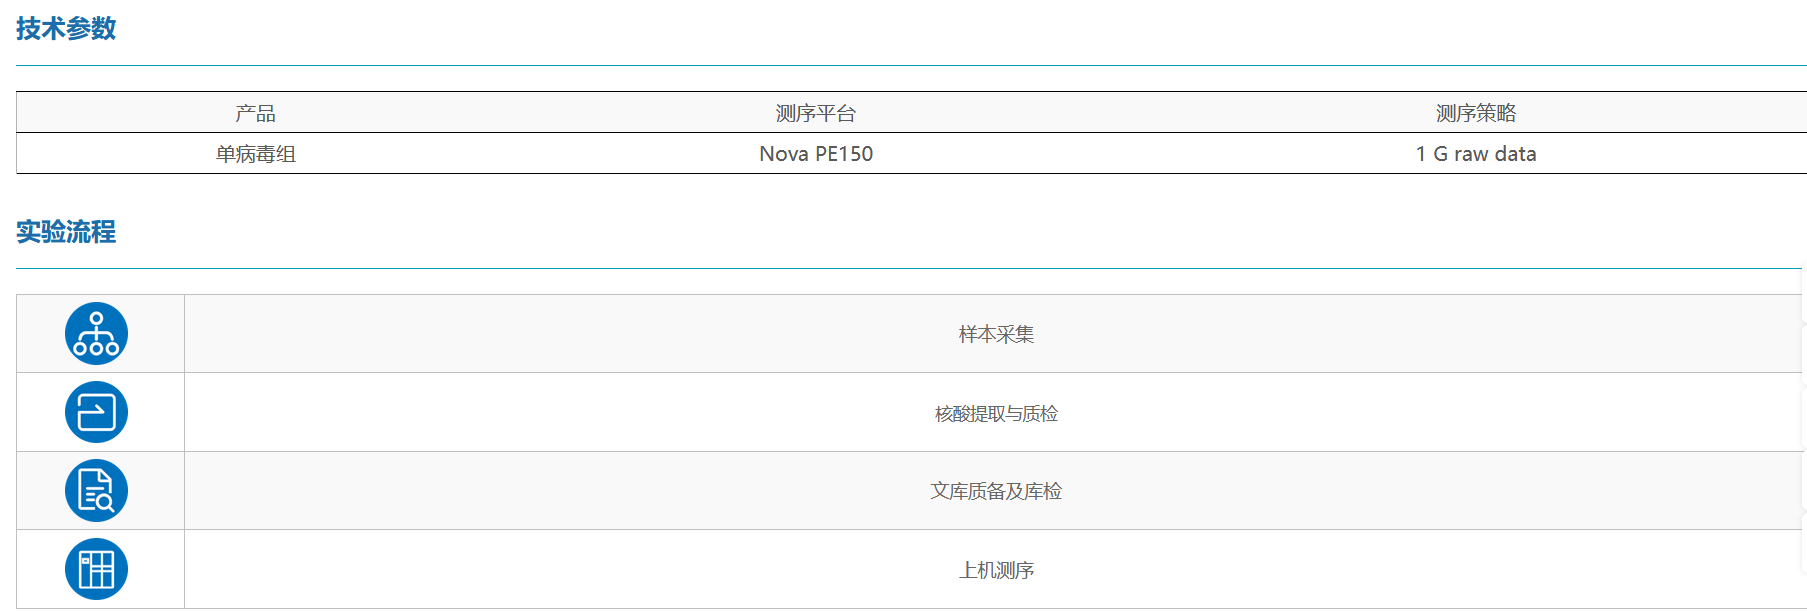Viewport: 1807px width, 612px height.
Task: Click the blue divider under 实验流程
Action: (x=909, y=268)
